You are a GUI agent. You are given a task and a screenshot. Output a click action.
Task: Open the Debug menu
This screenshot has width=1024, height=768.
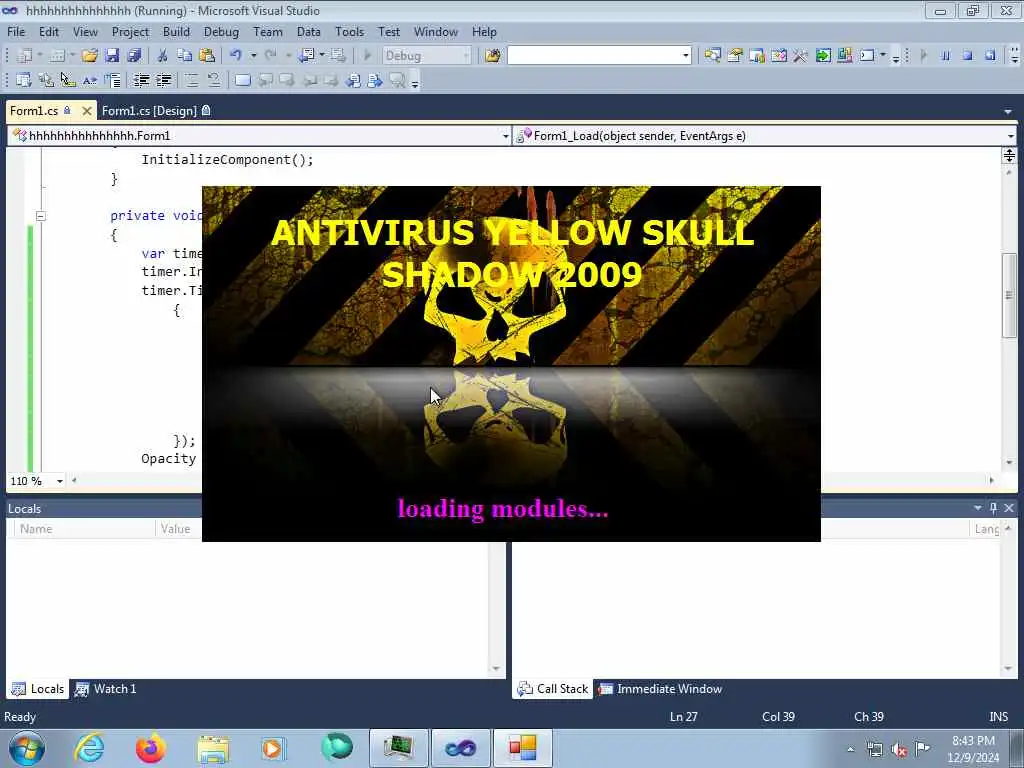pyautogui.click(x=221, y=31)
